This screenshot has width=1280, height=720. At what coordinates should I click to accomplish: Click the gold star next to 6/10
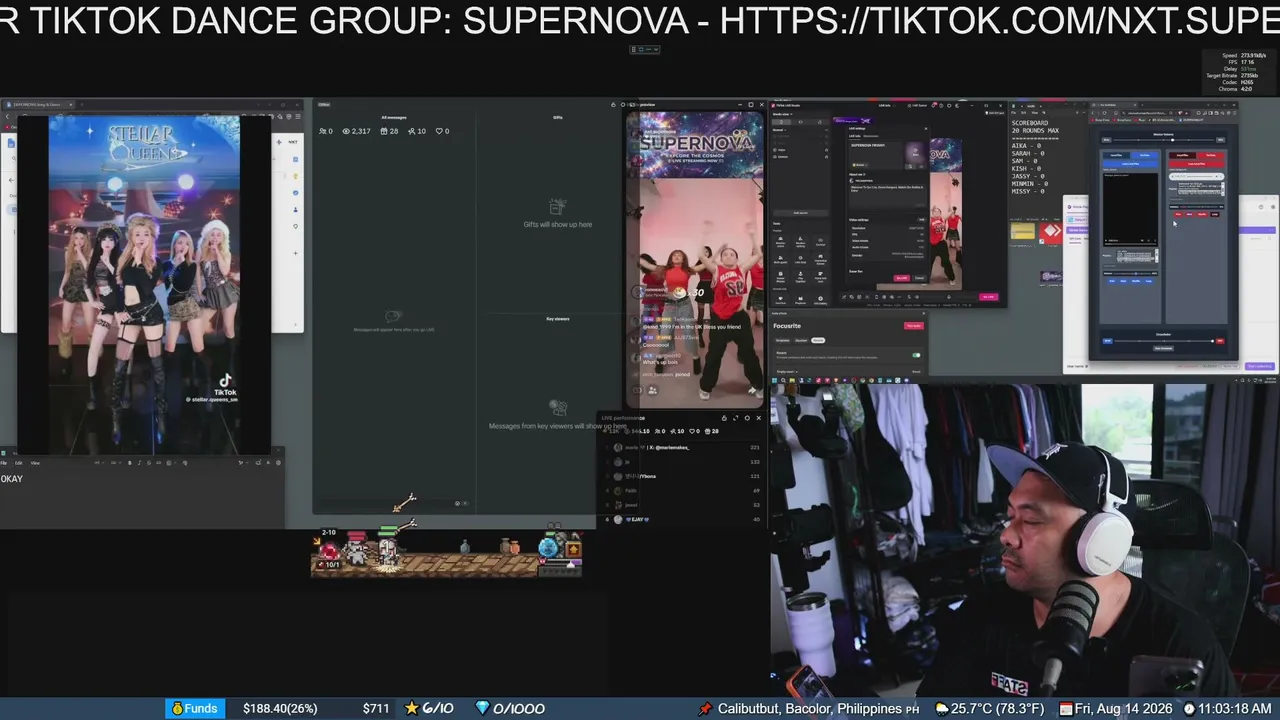click(x=412, y=708)
